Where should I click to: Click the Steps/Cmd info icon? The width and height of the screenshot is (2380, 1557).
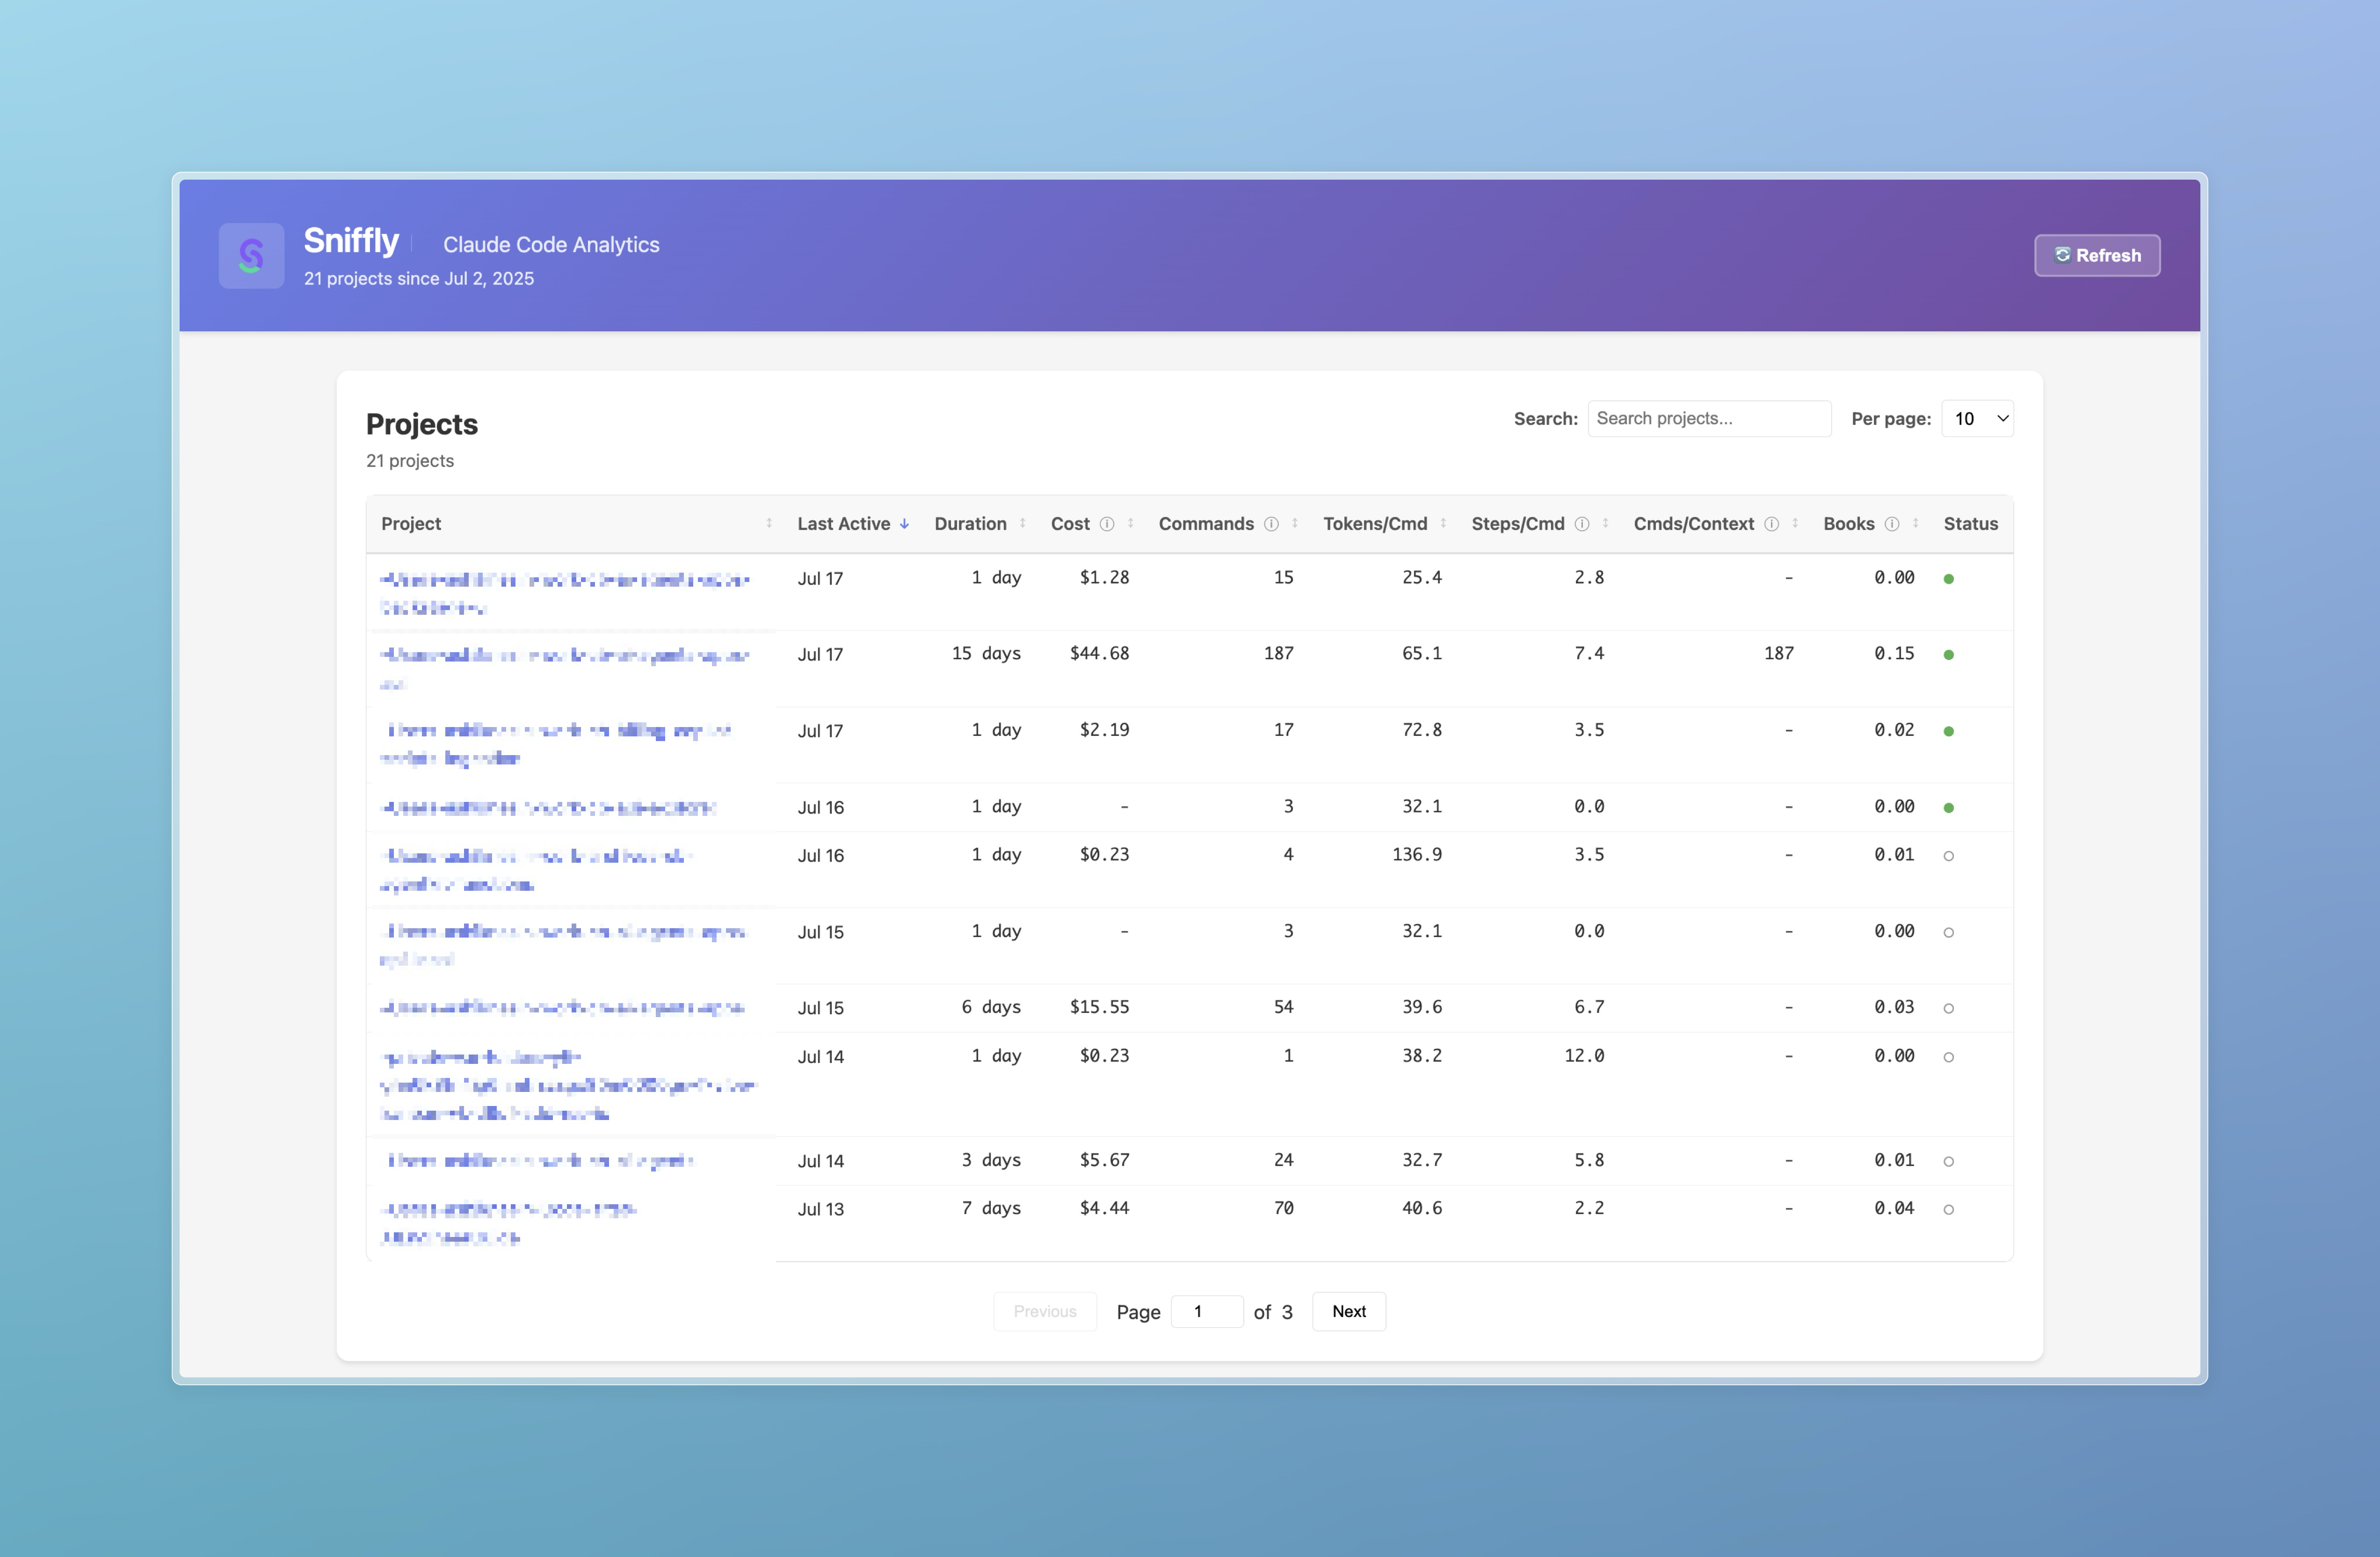click(x=1582, y=524)
